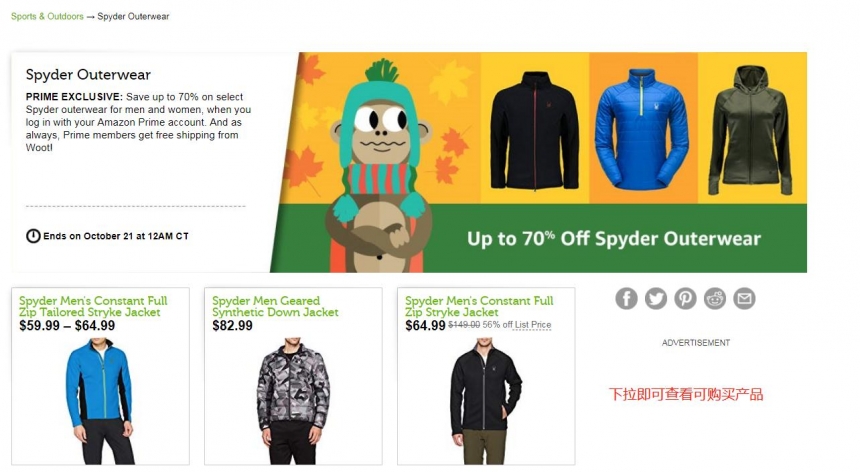860x472 pixels.
Task: Open Spyder Men Geared Synthetic Down Jacket title
Action: tap(275, 306)
